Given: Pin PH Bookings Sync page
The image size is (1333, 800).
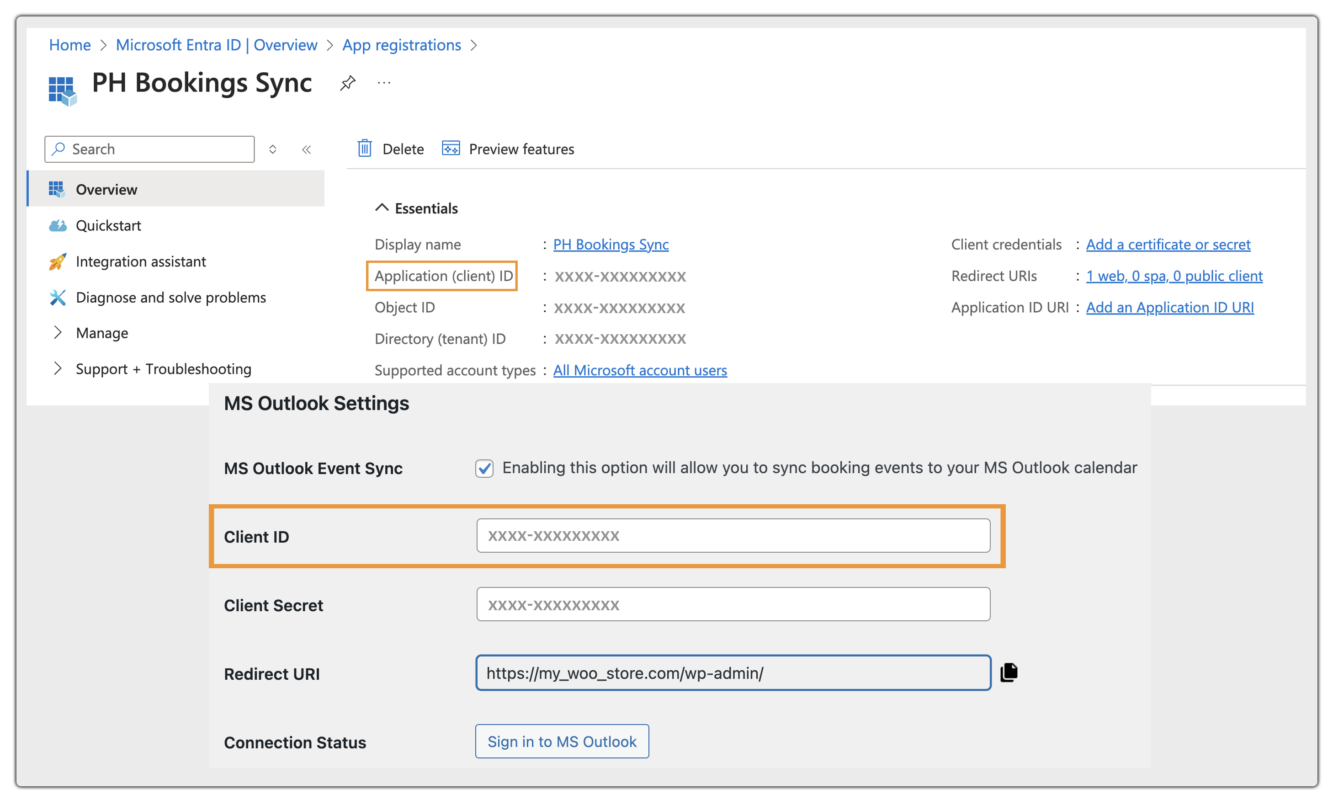Looking at the screenshot, I should pyautogui.click(x=347, y=83).
